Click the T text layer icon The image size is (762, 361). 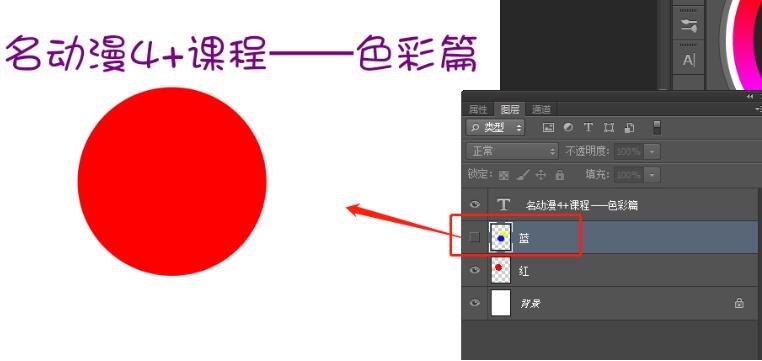[503, 205]
